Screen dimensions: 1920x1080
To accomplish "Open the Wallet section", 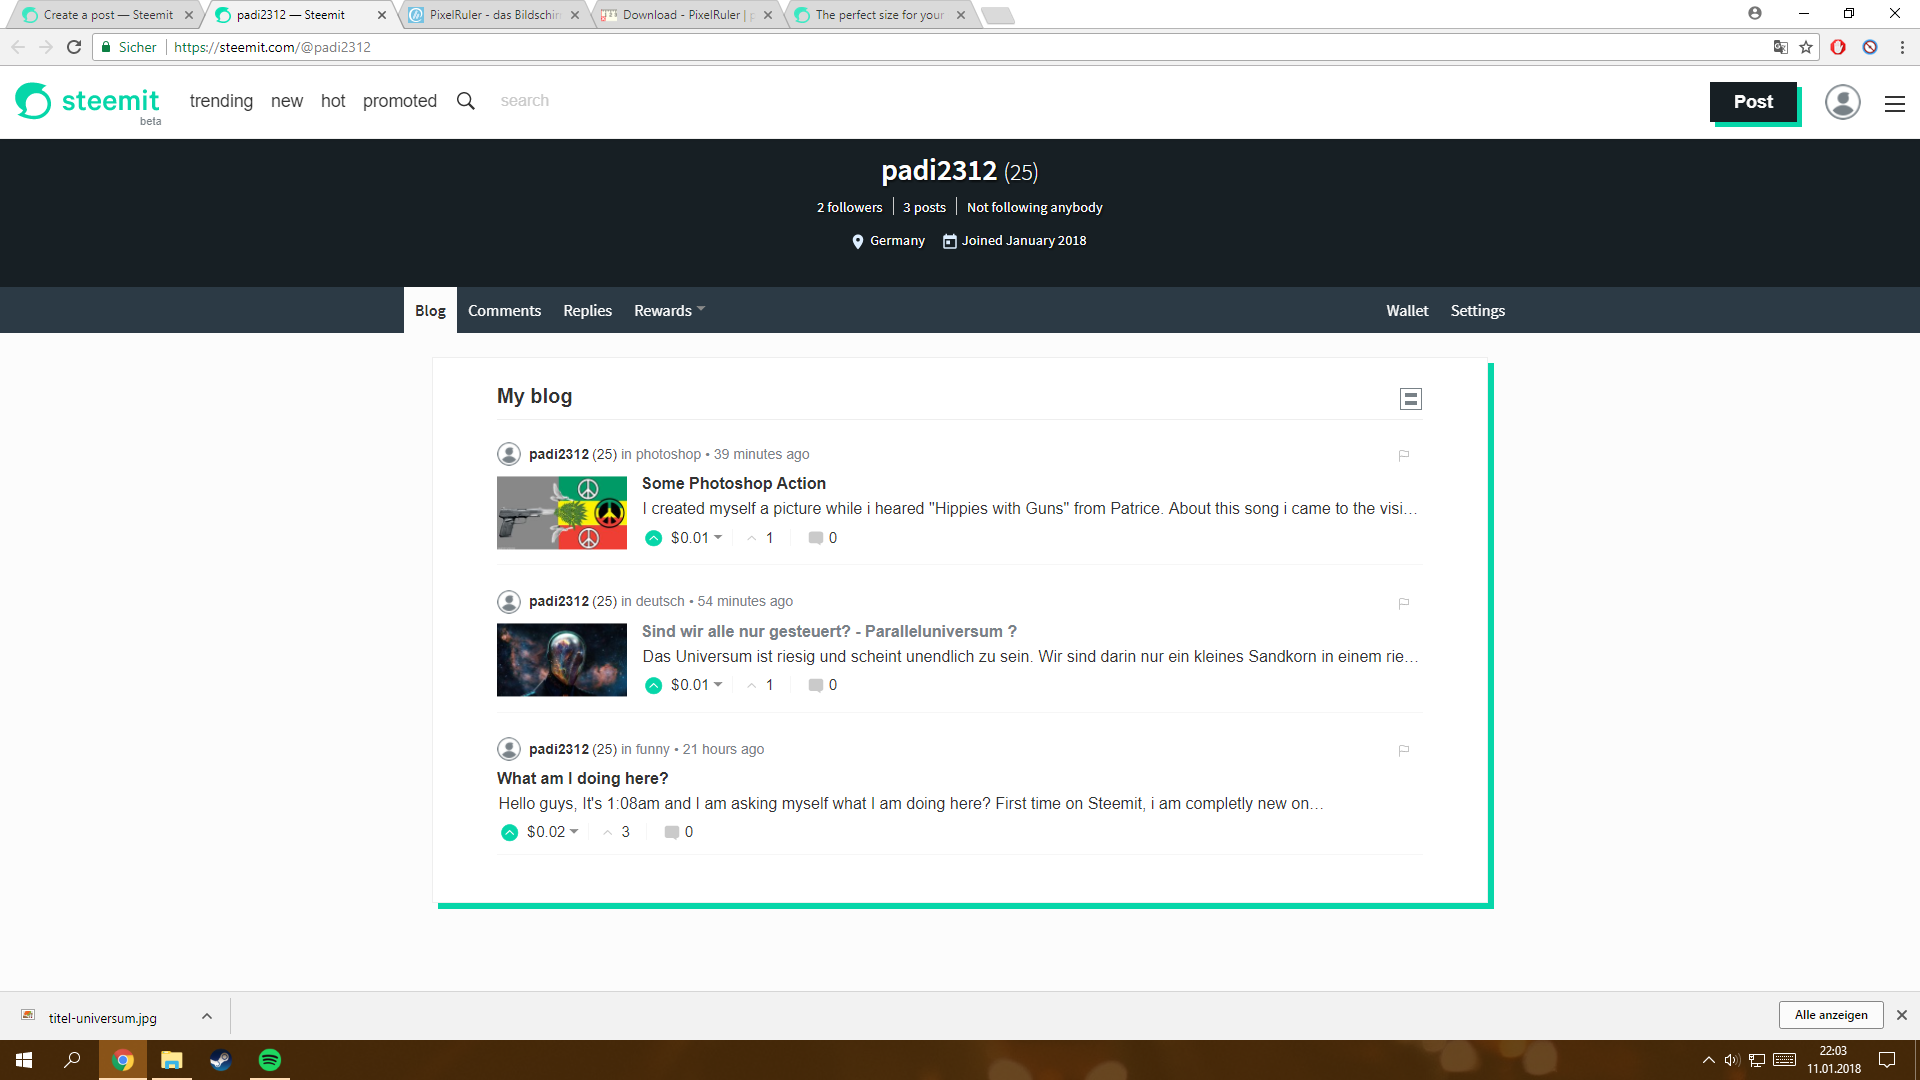I will tap(1407, 310).
